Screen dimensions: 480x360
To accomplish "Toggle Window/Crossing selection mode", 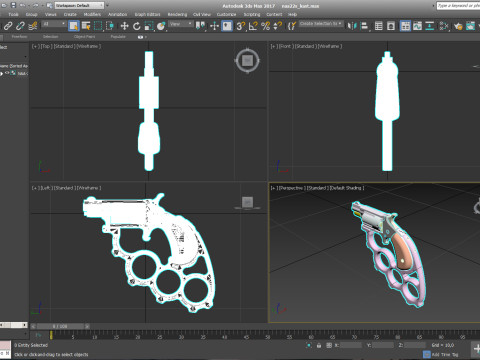I will 110,26.
